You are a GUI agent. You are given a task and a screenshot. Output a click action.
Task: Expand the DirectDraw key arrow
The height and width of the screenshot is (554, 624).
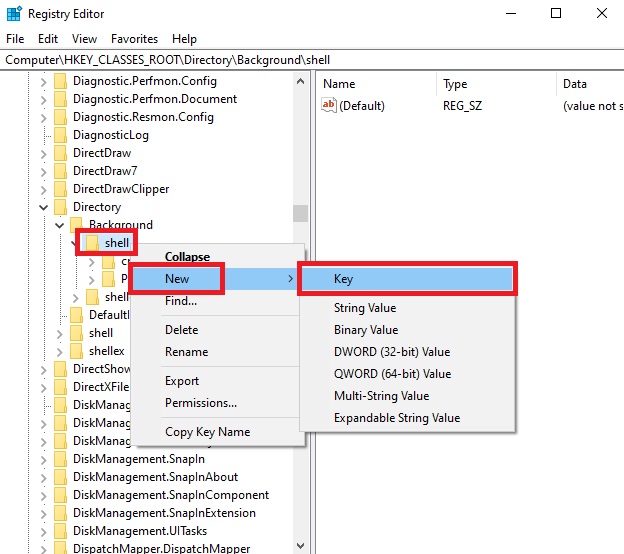click(x=43, y=153)
